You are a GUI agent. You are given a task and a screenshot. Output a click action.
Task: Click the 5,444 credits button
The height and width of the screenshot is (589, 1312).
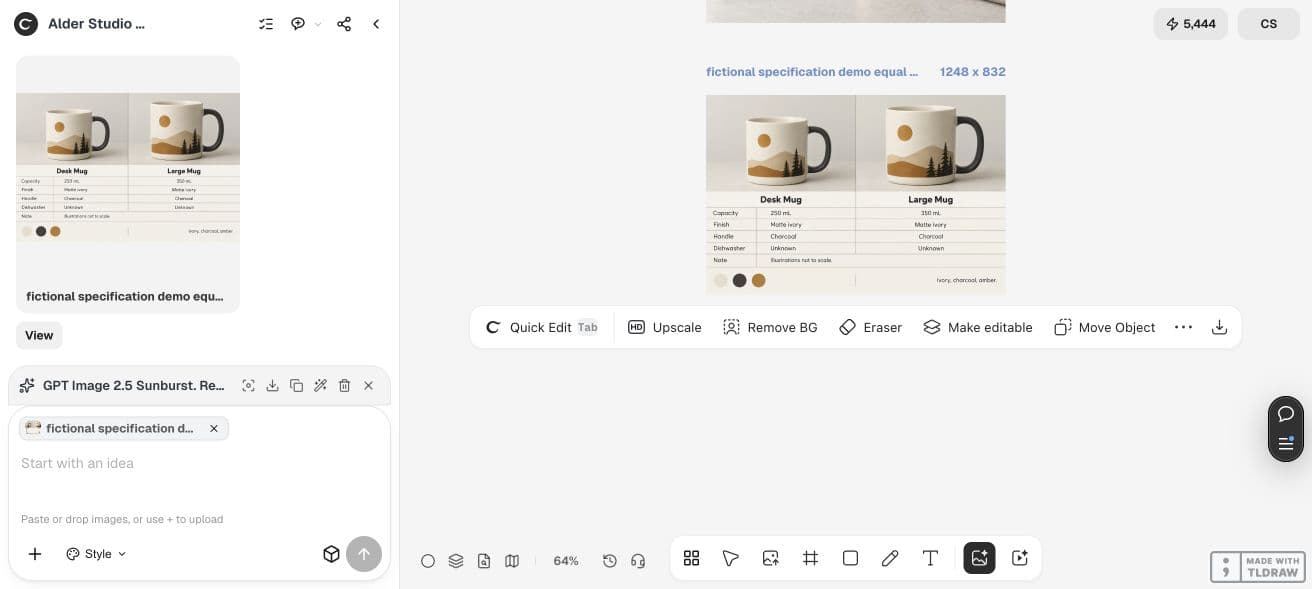1191,24
